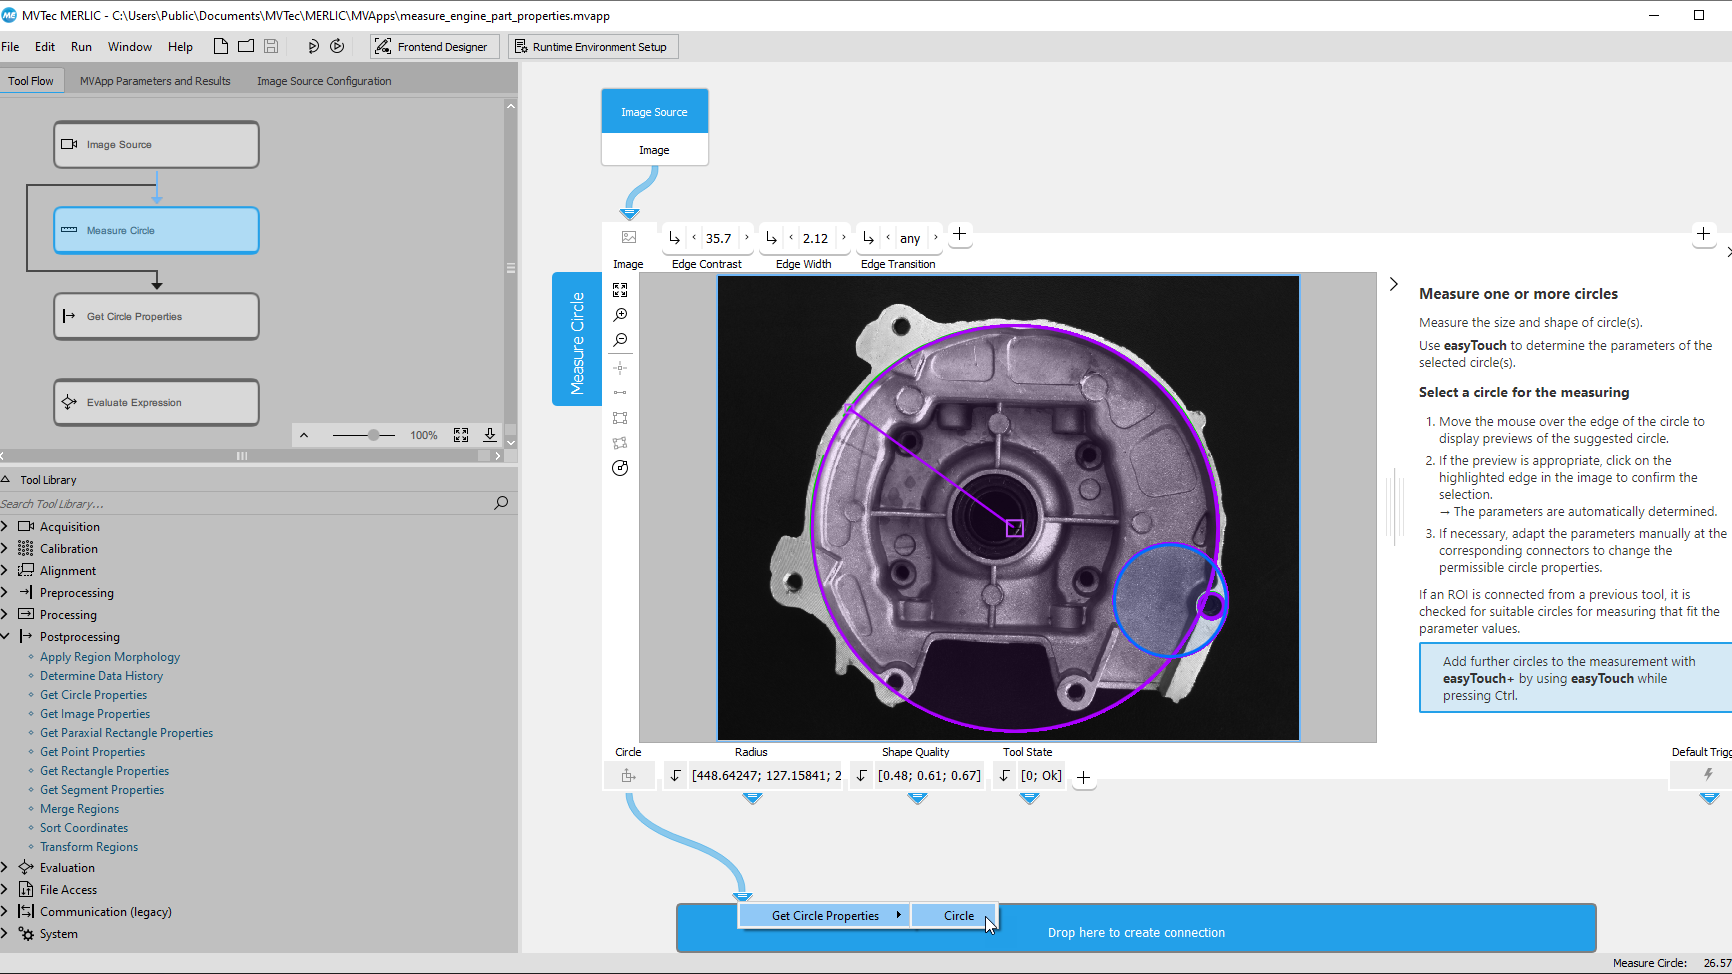This screenshot has width=1732, height=974.
Task: Select Get Circle Properties tool node
Action: tap(156, 316)
